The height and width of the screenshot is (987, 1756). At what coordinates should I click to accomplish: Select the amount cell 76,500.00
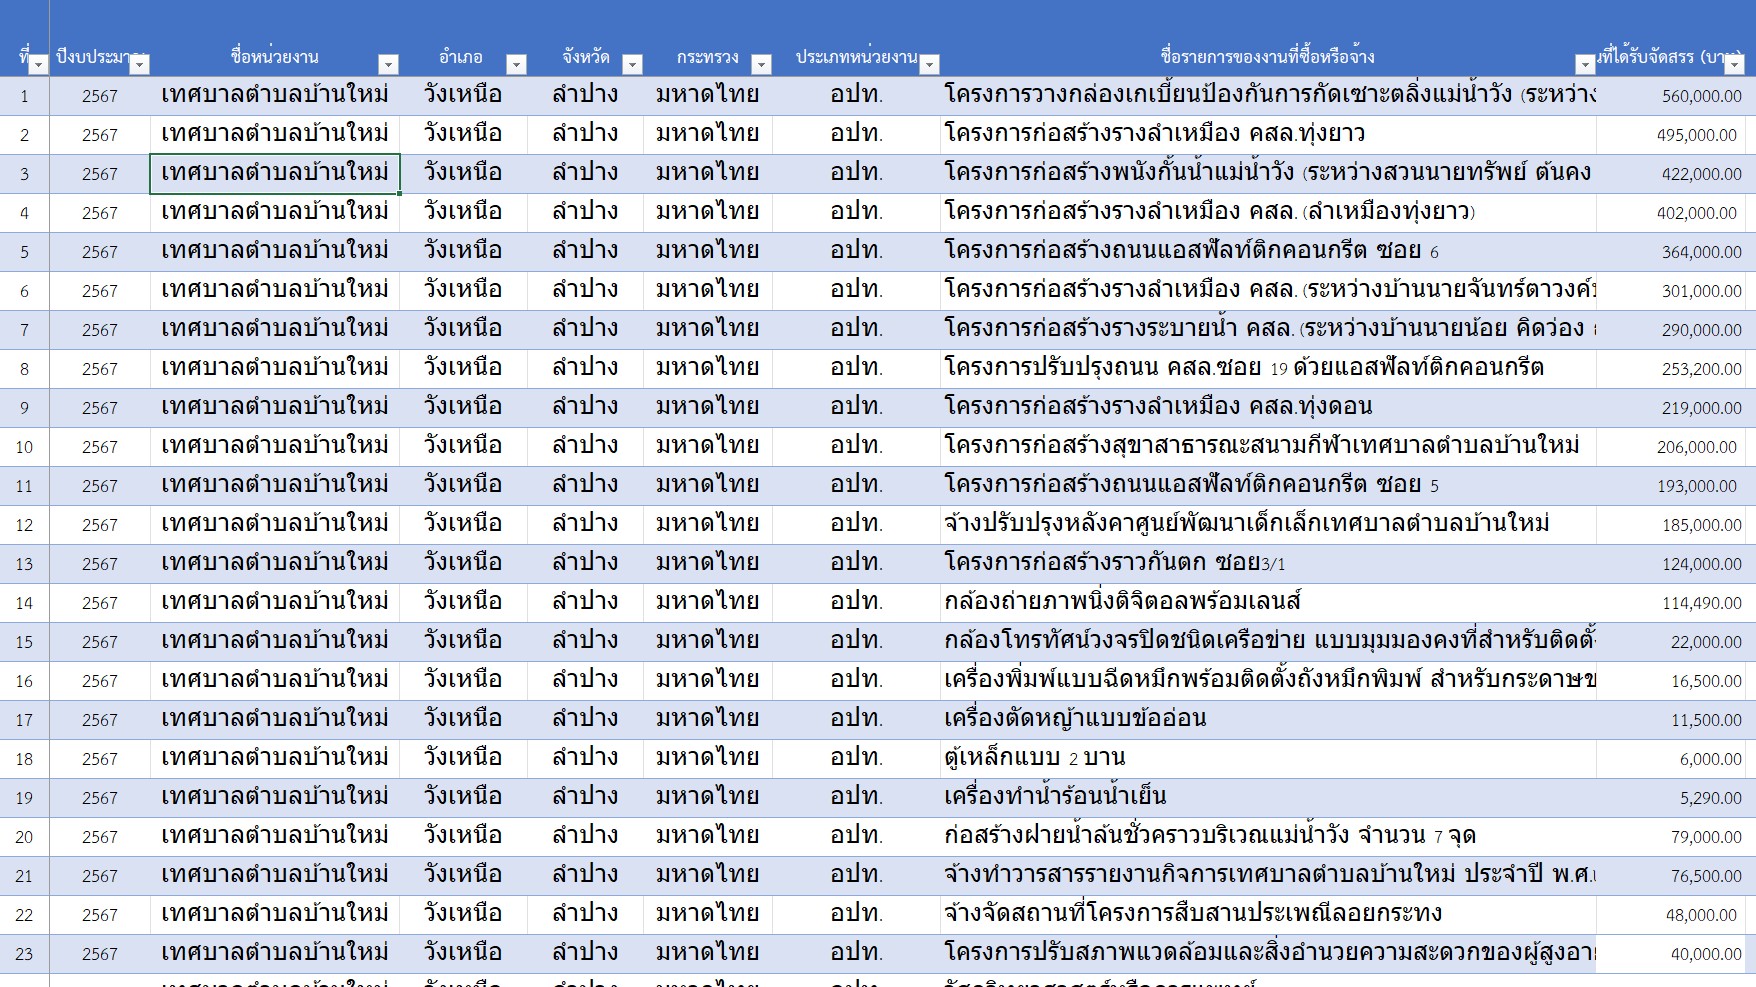[x=1671, y=876]
